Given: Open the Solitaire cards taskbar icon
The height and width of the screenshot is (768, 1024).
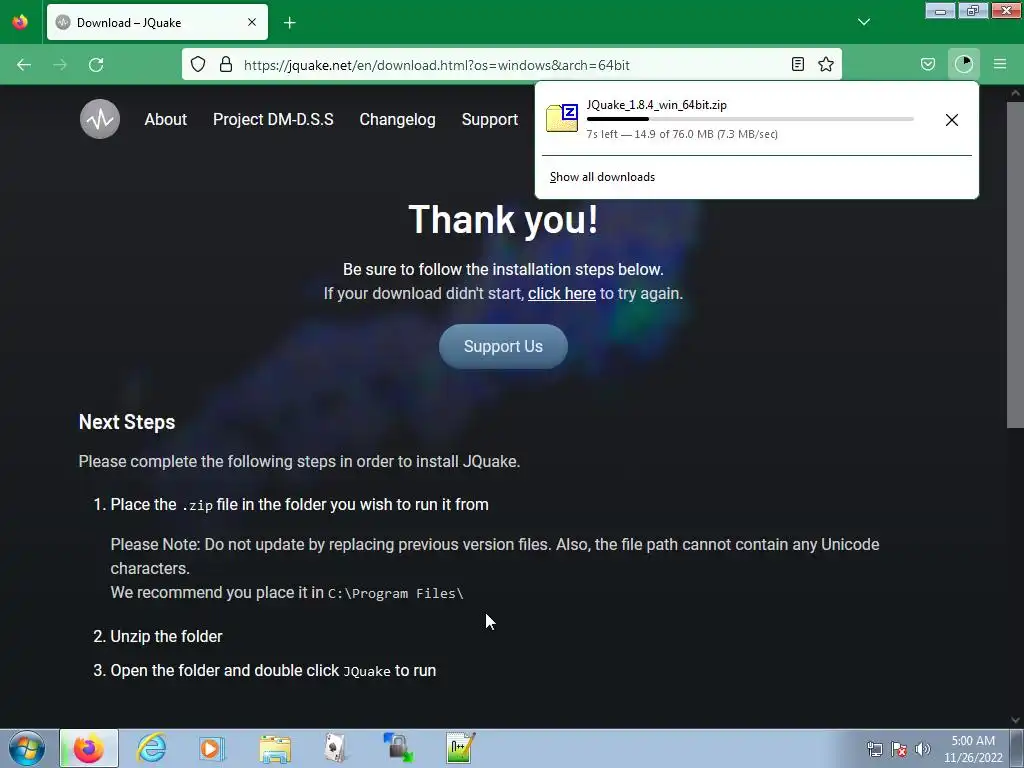Looking at the screenshot, I should [x=335, y=748].
